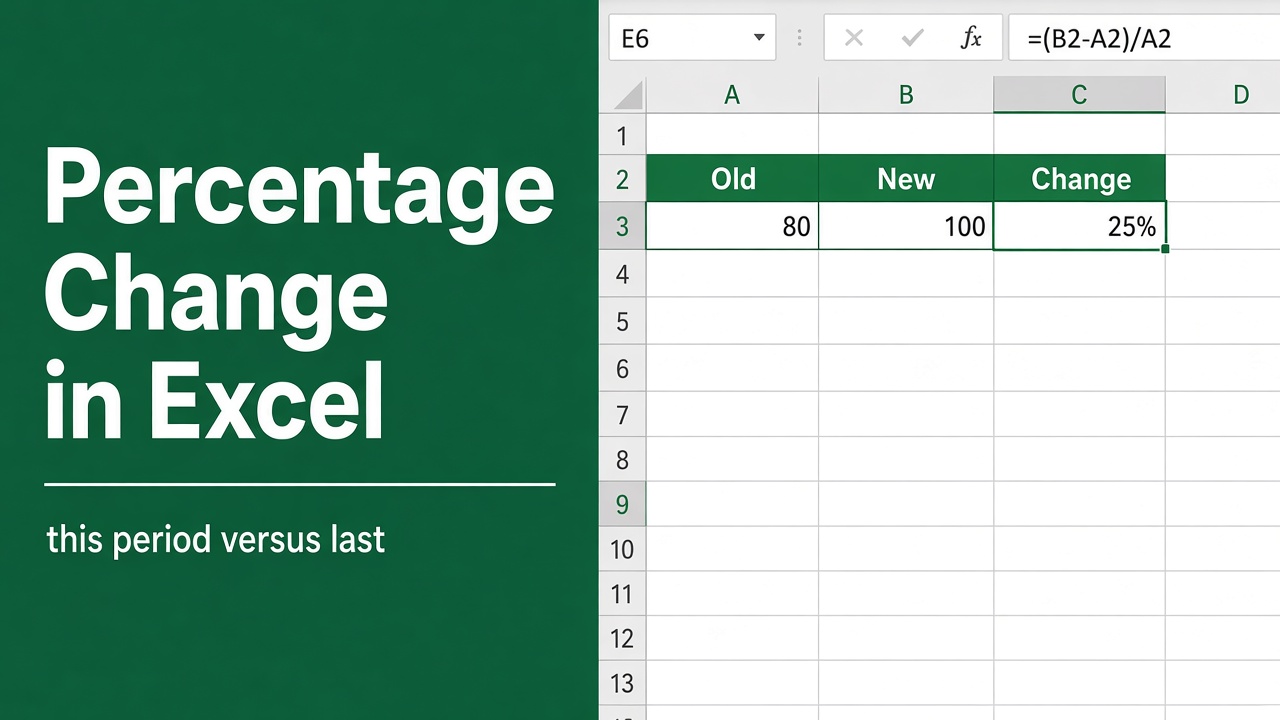Select row 11 header
Image resolution: width=1280 pixels, height=720 pixels.
pyautogui.click(x=623, y=594)
